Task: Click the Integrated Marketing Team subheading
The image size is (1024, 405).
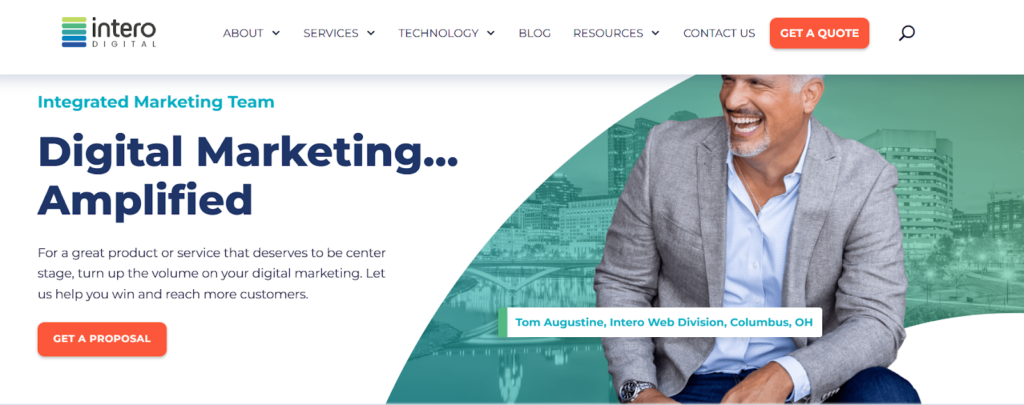Action: coord(156,102)
